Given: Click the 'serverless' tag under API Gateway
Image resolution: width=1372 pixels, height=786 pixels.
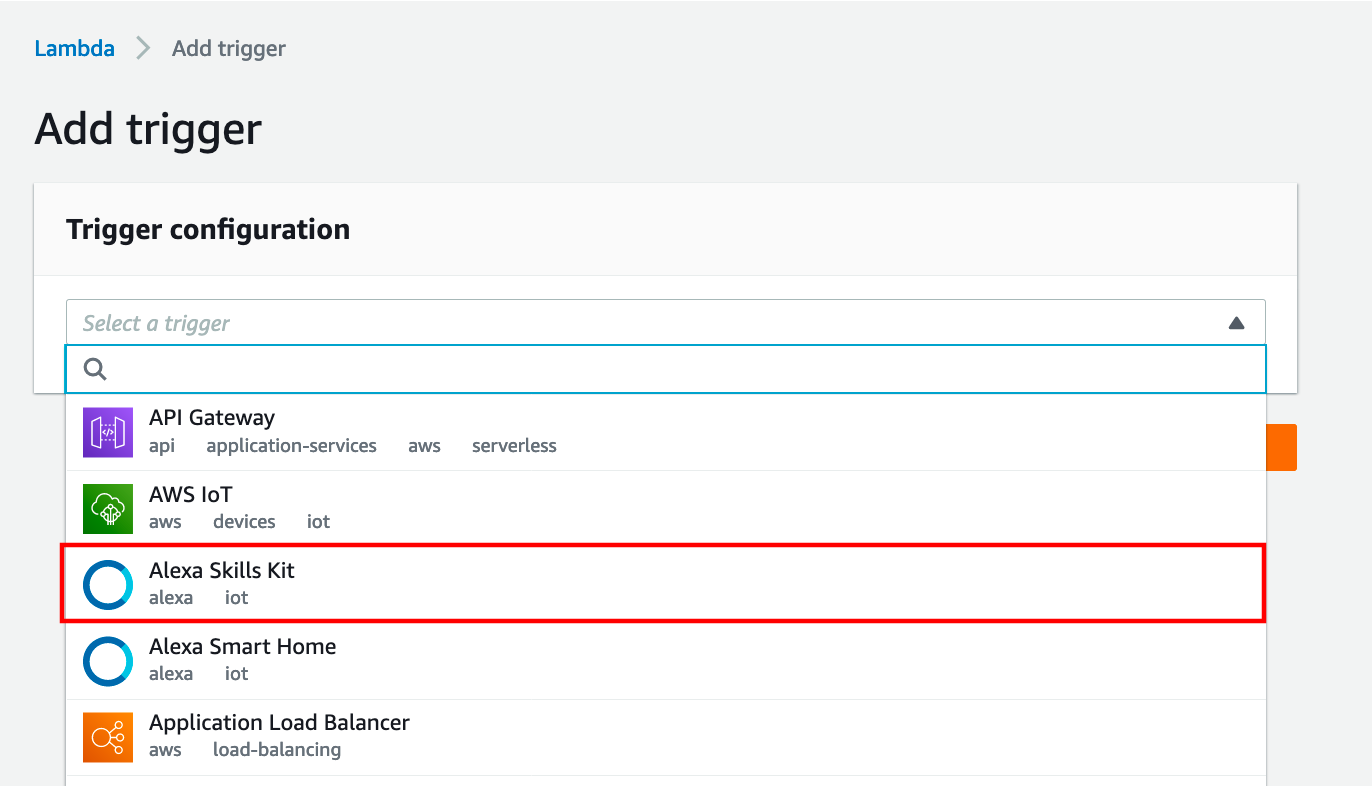Looking at the screenshot, I should point(514,446).
